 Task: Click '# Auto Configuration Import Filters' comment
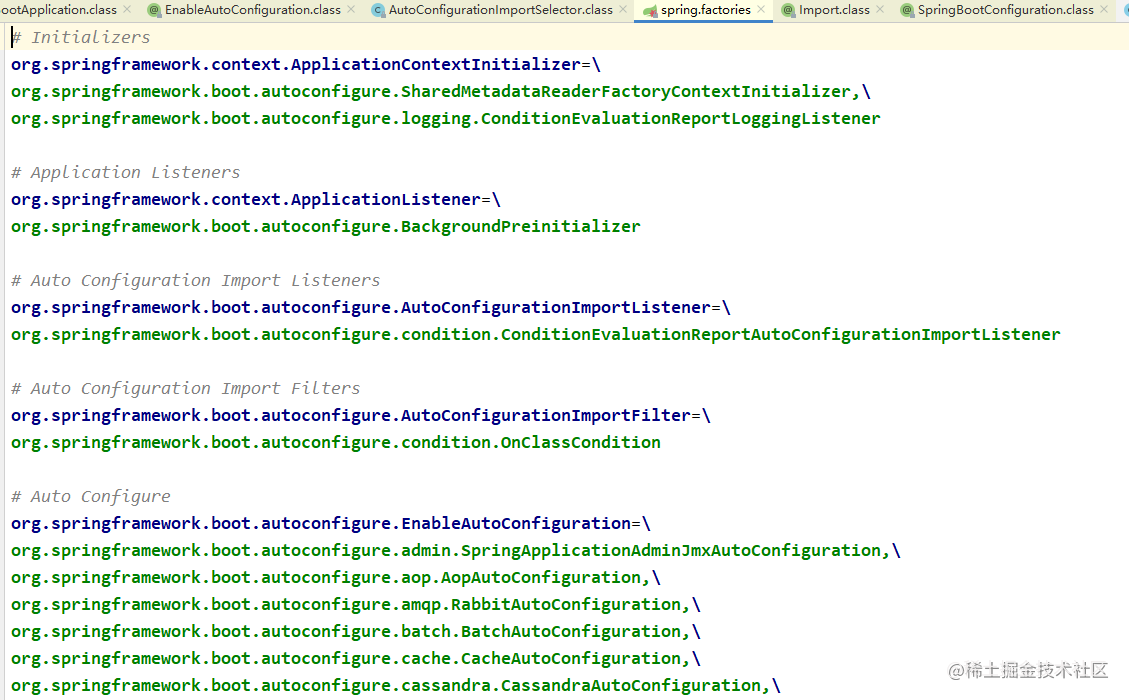click(x=185, y=389)
